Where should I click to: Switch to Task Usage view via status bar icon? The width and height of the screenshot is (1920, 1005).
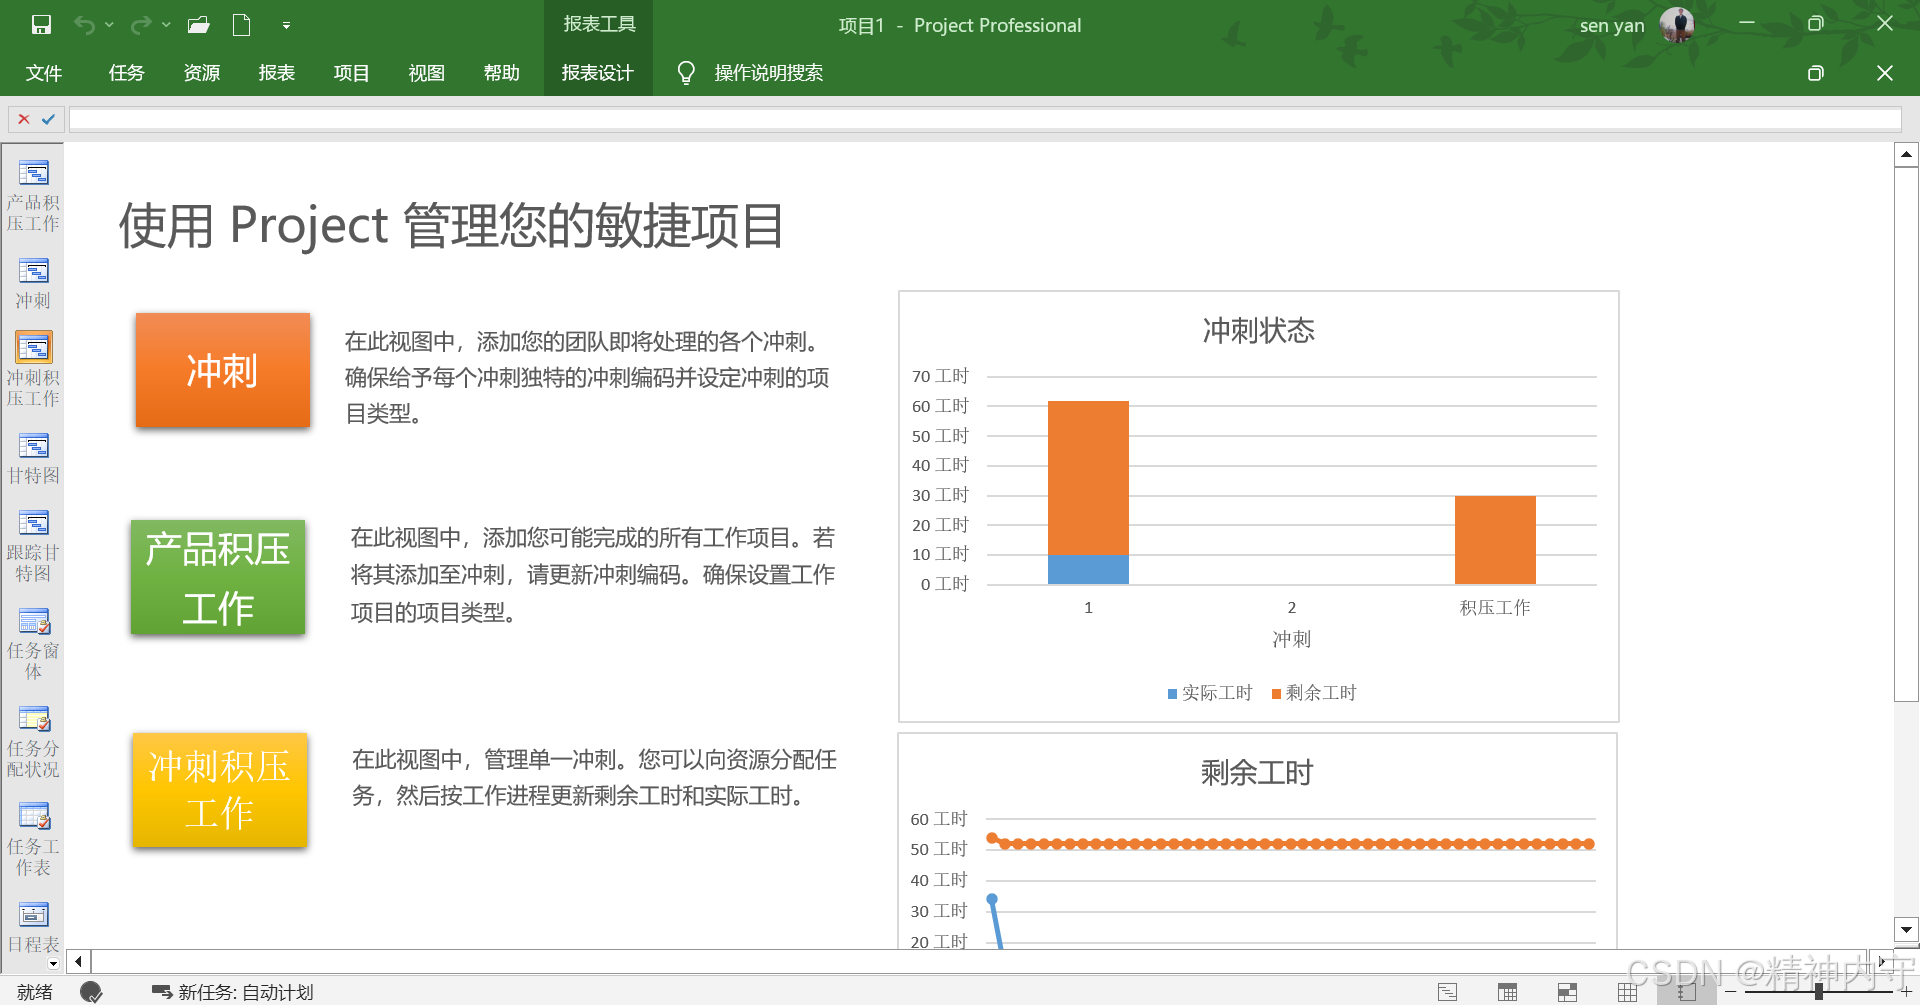pos(1507,992)
